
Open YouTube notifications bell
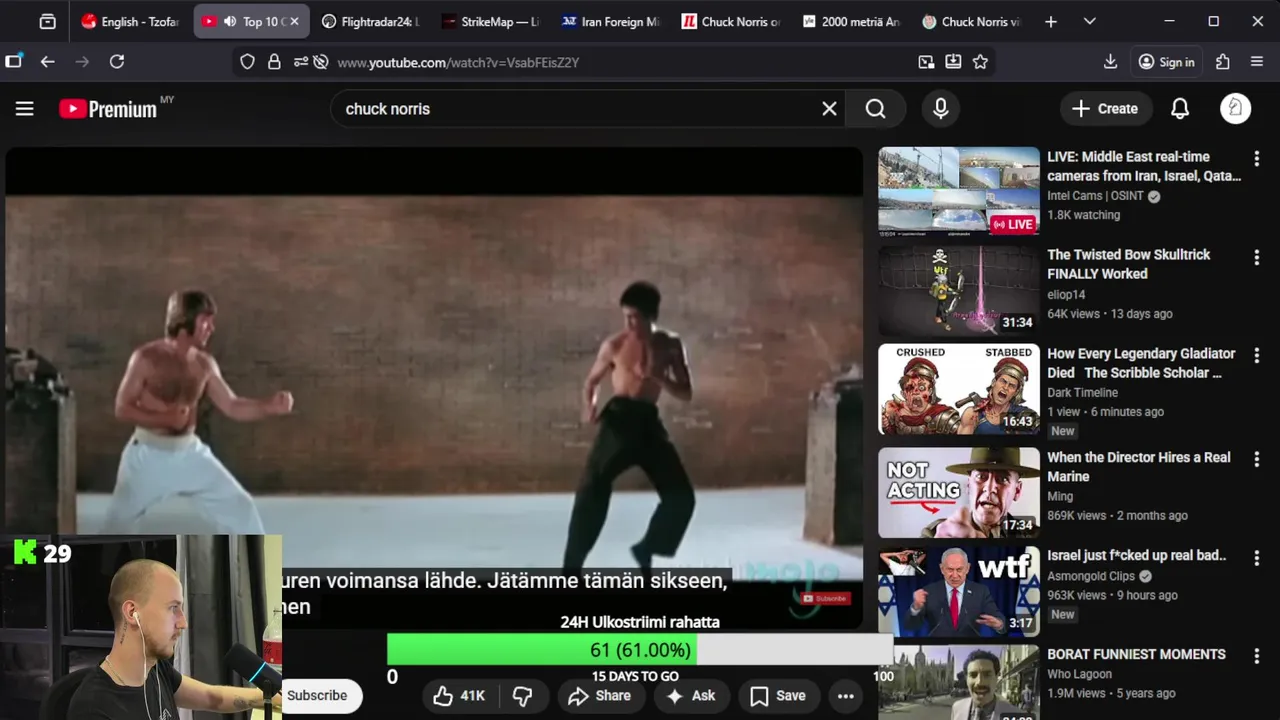(x=1180, y=109)
